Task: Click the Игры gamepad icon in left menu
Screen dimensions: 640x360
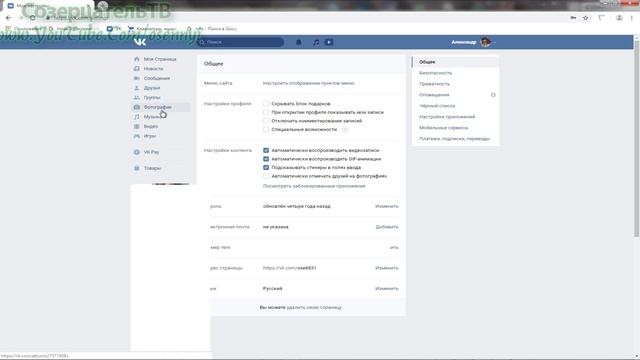Action: pyautogui.click(x=137, y=136)
